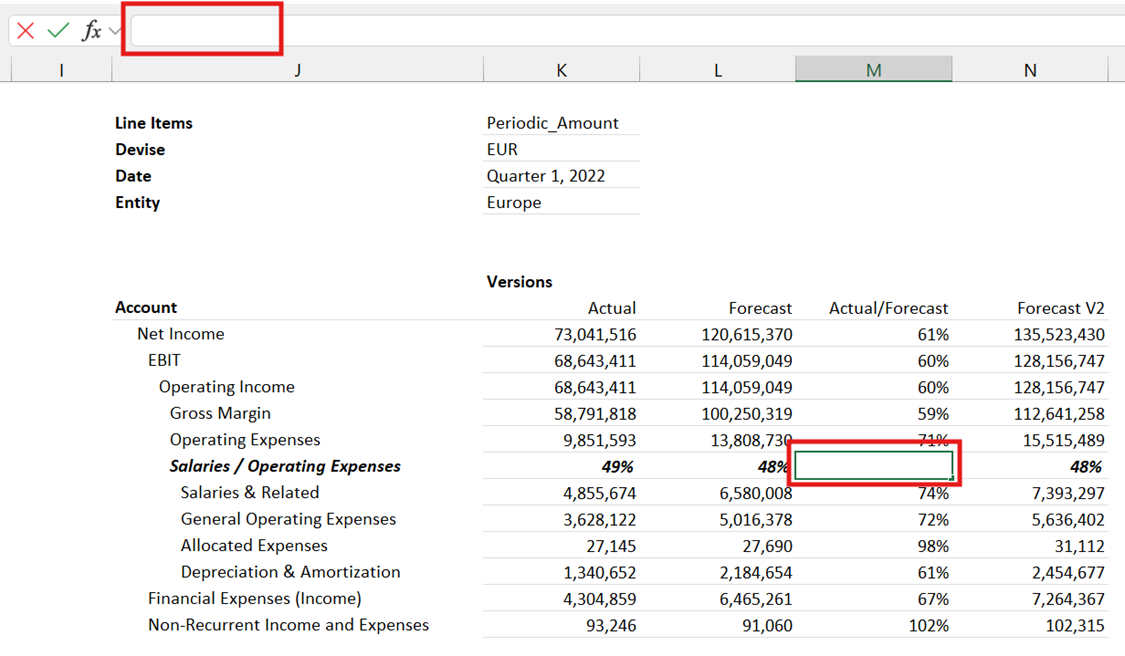This screenshot has height=656, width=1125.
Task: Select column M header
Action: pos(873,69)
